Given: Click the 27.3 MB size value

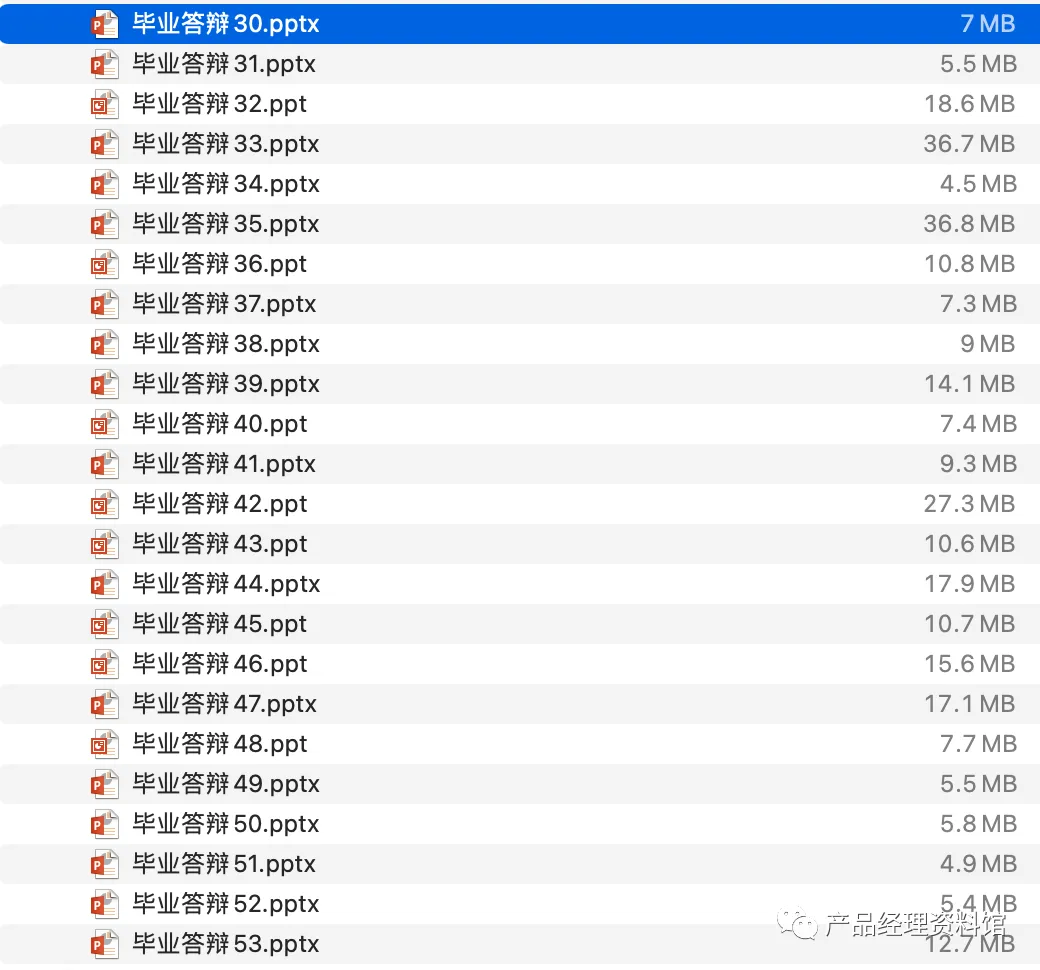Looking at the screenshot, I should pos(969,504).
